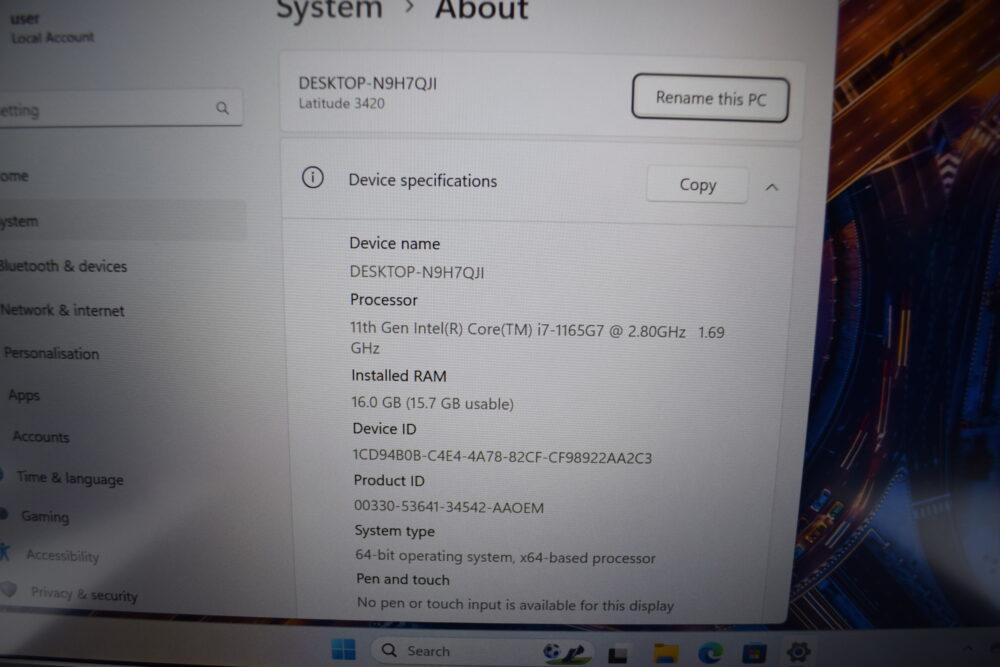Open Gaming settings
1000x667 pixels.
(x=43, y=516)
